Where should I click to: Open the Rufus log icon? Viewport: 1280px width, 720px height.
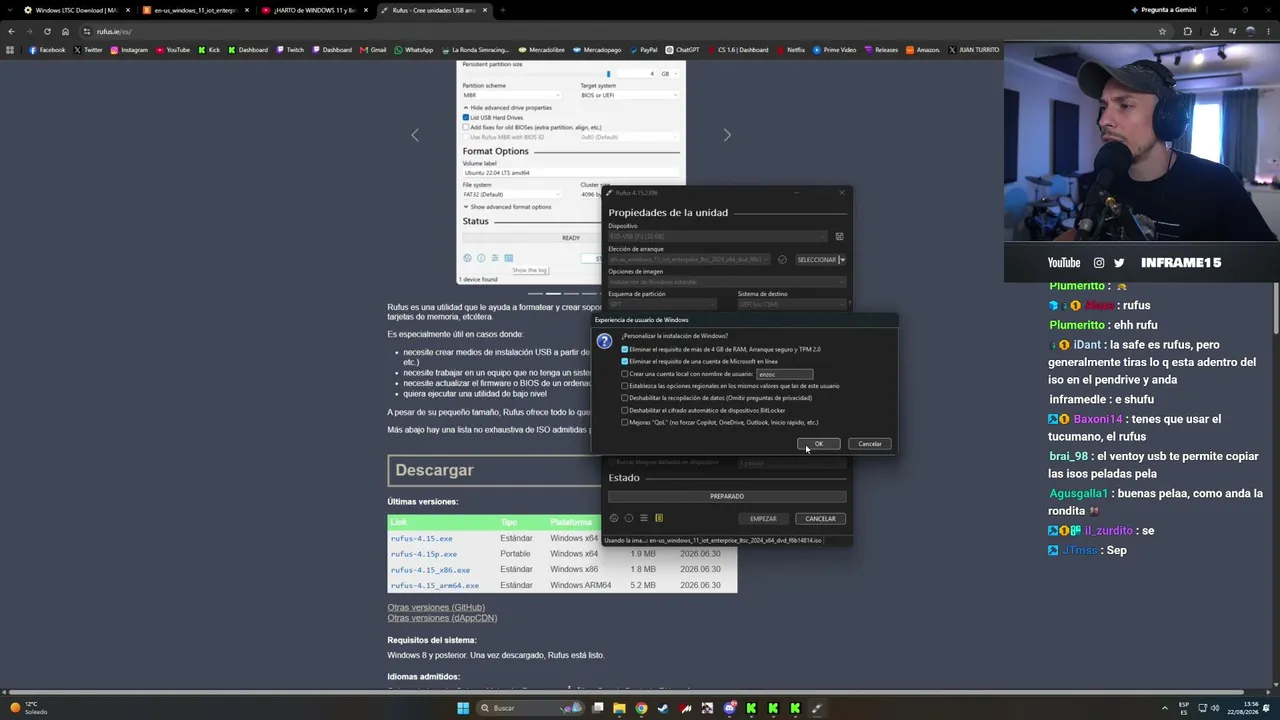tap(659, 518)
